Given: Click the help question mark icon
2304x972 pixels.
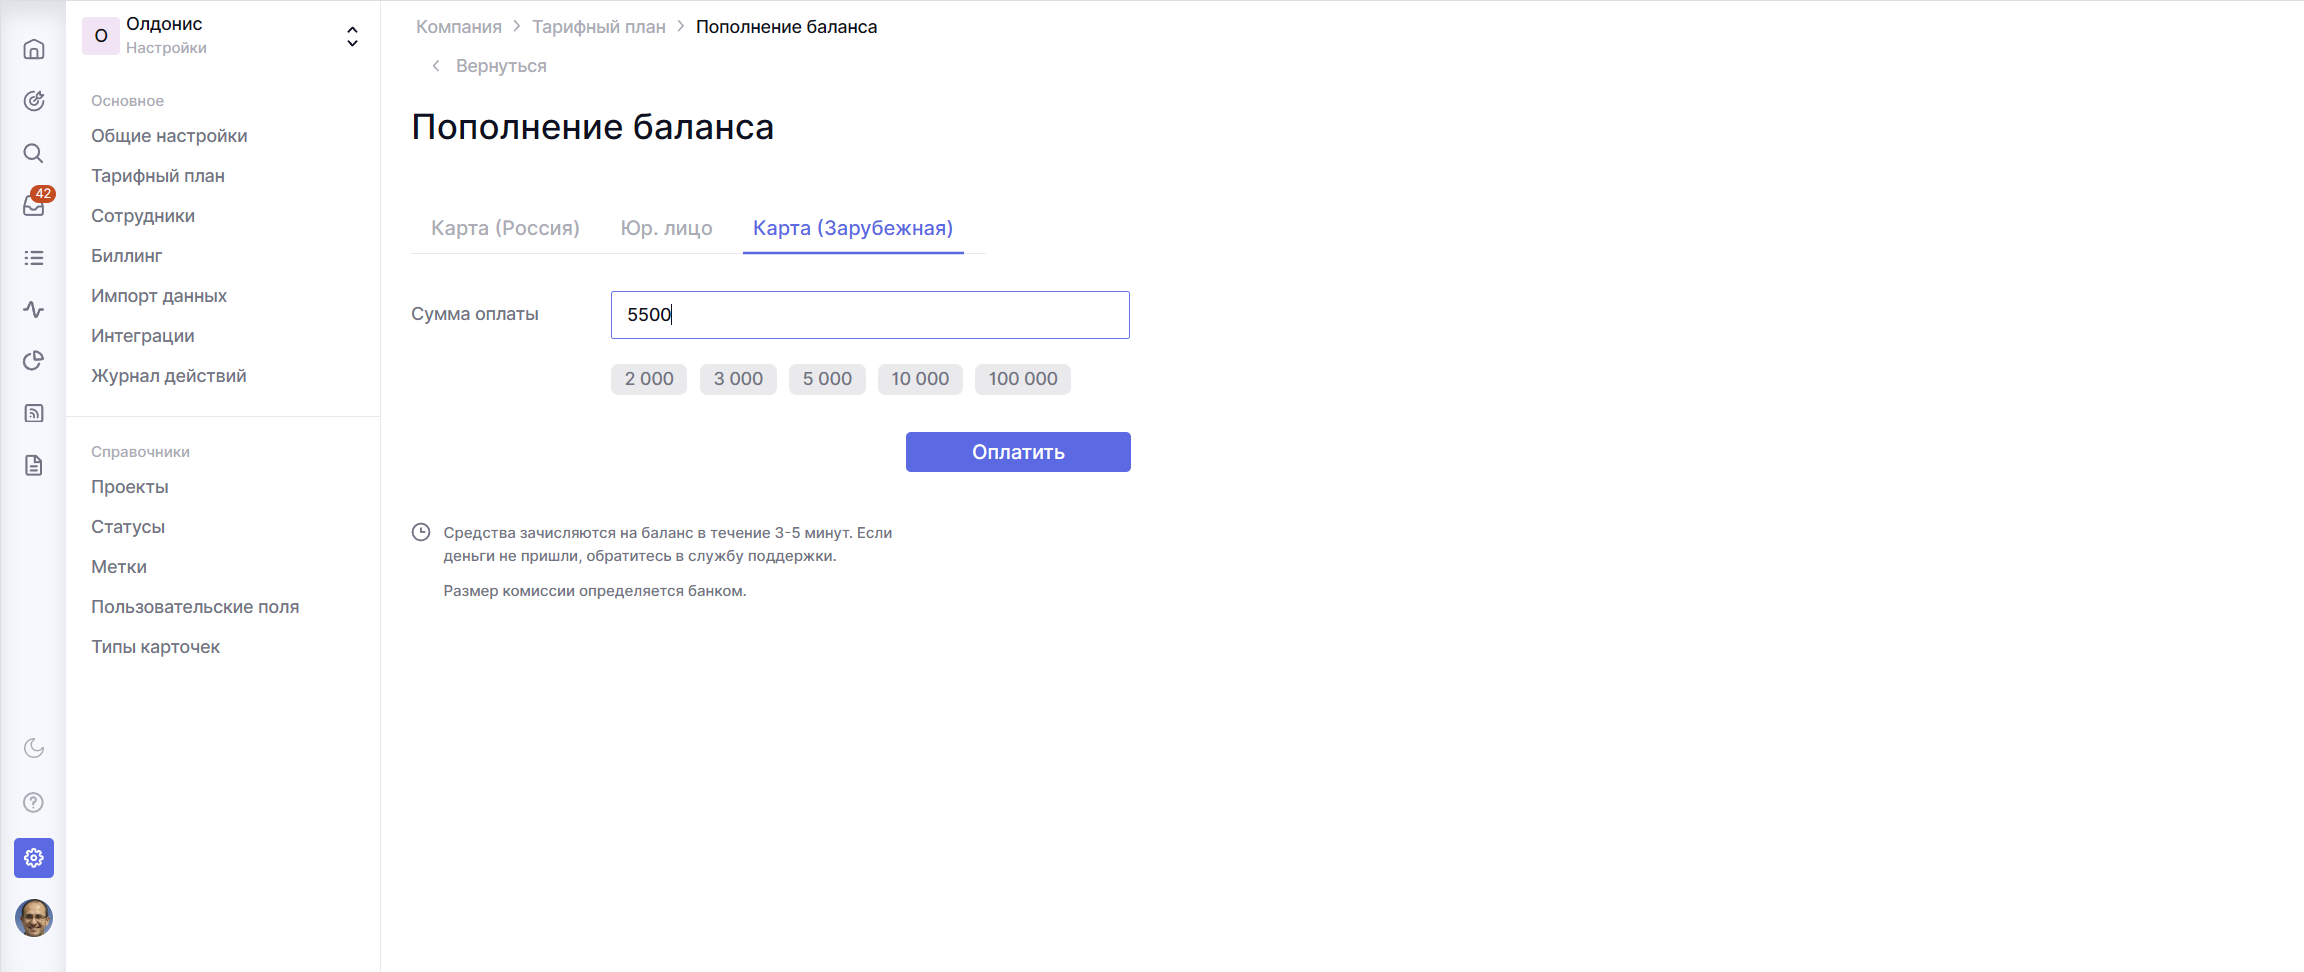Looking at the screenshot, I should coord(34,802).
